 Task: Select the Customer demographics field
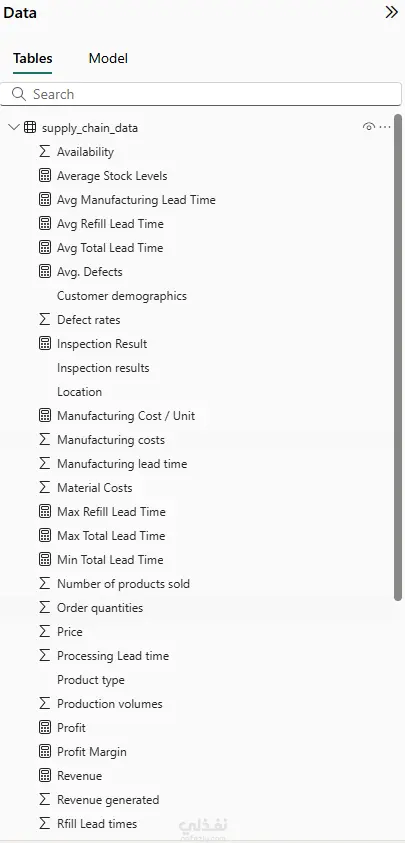[122, 296]
